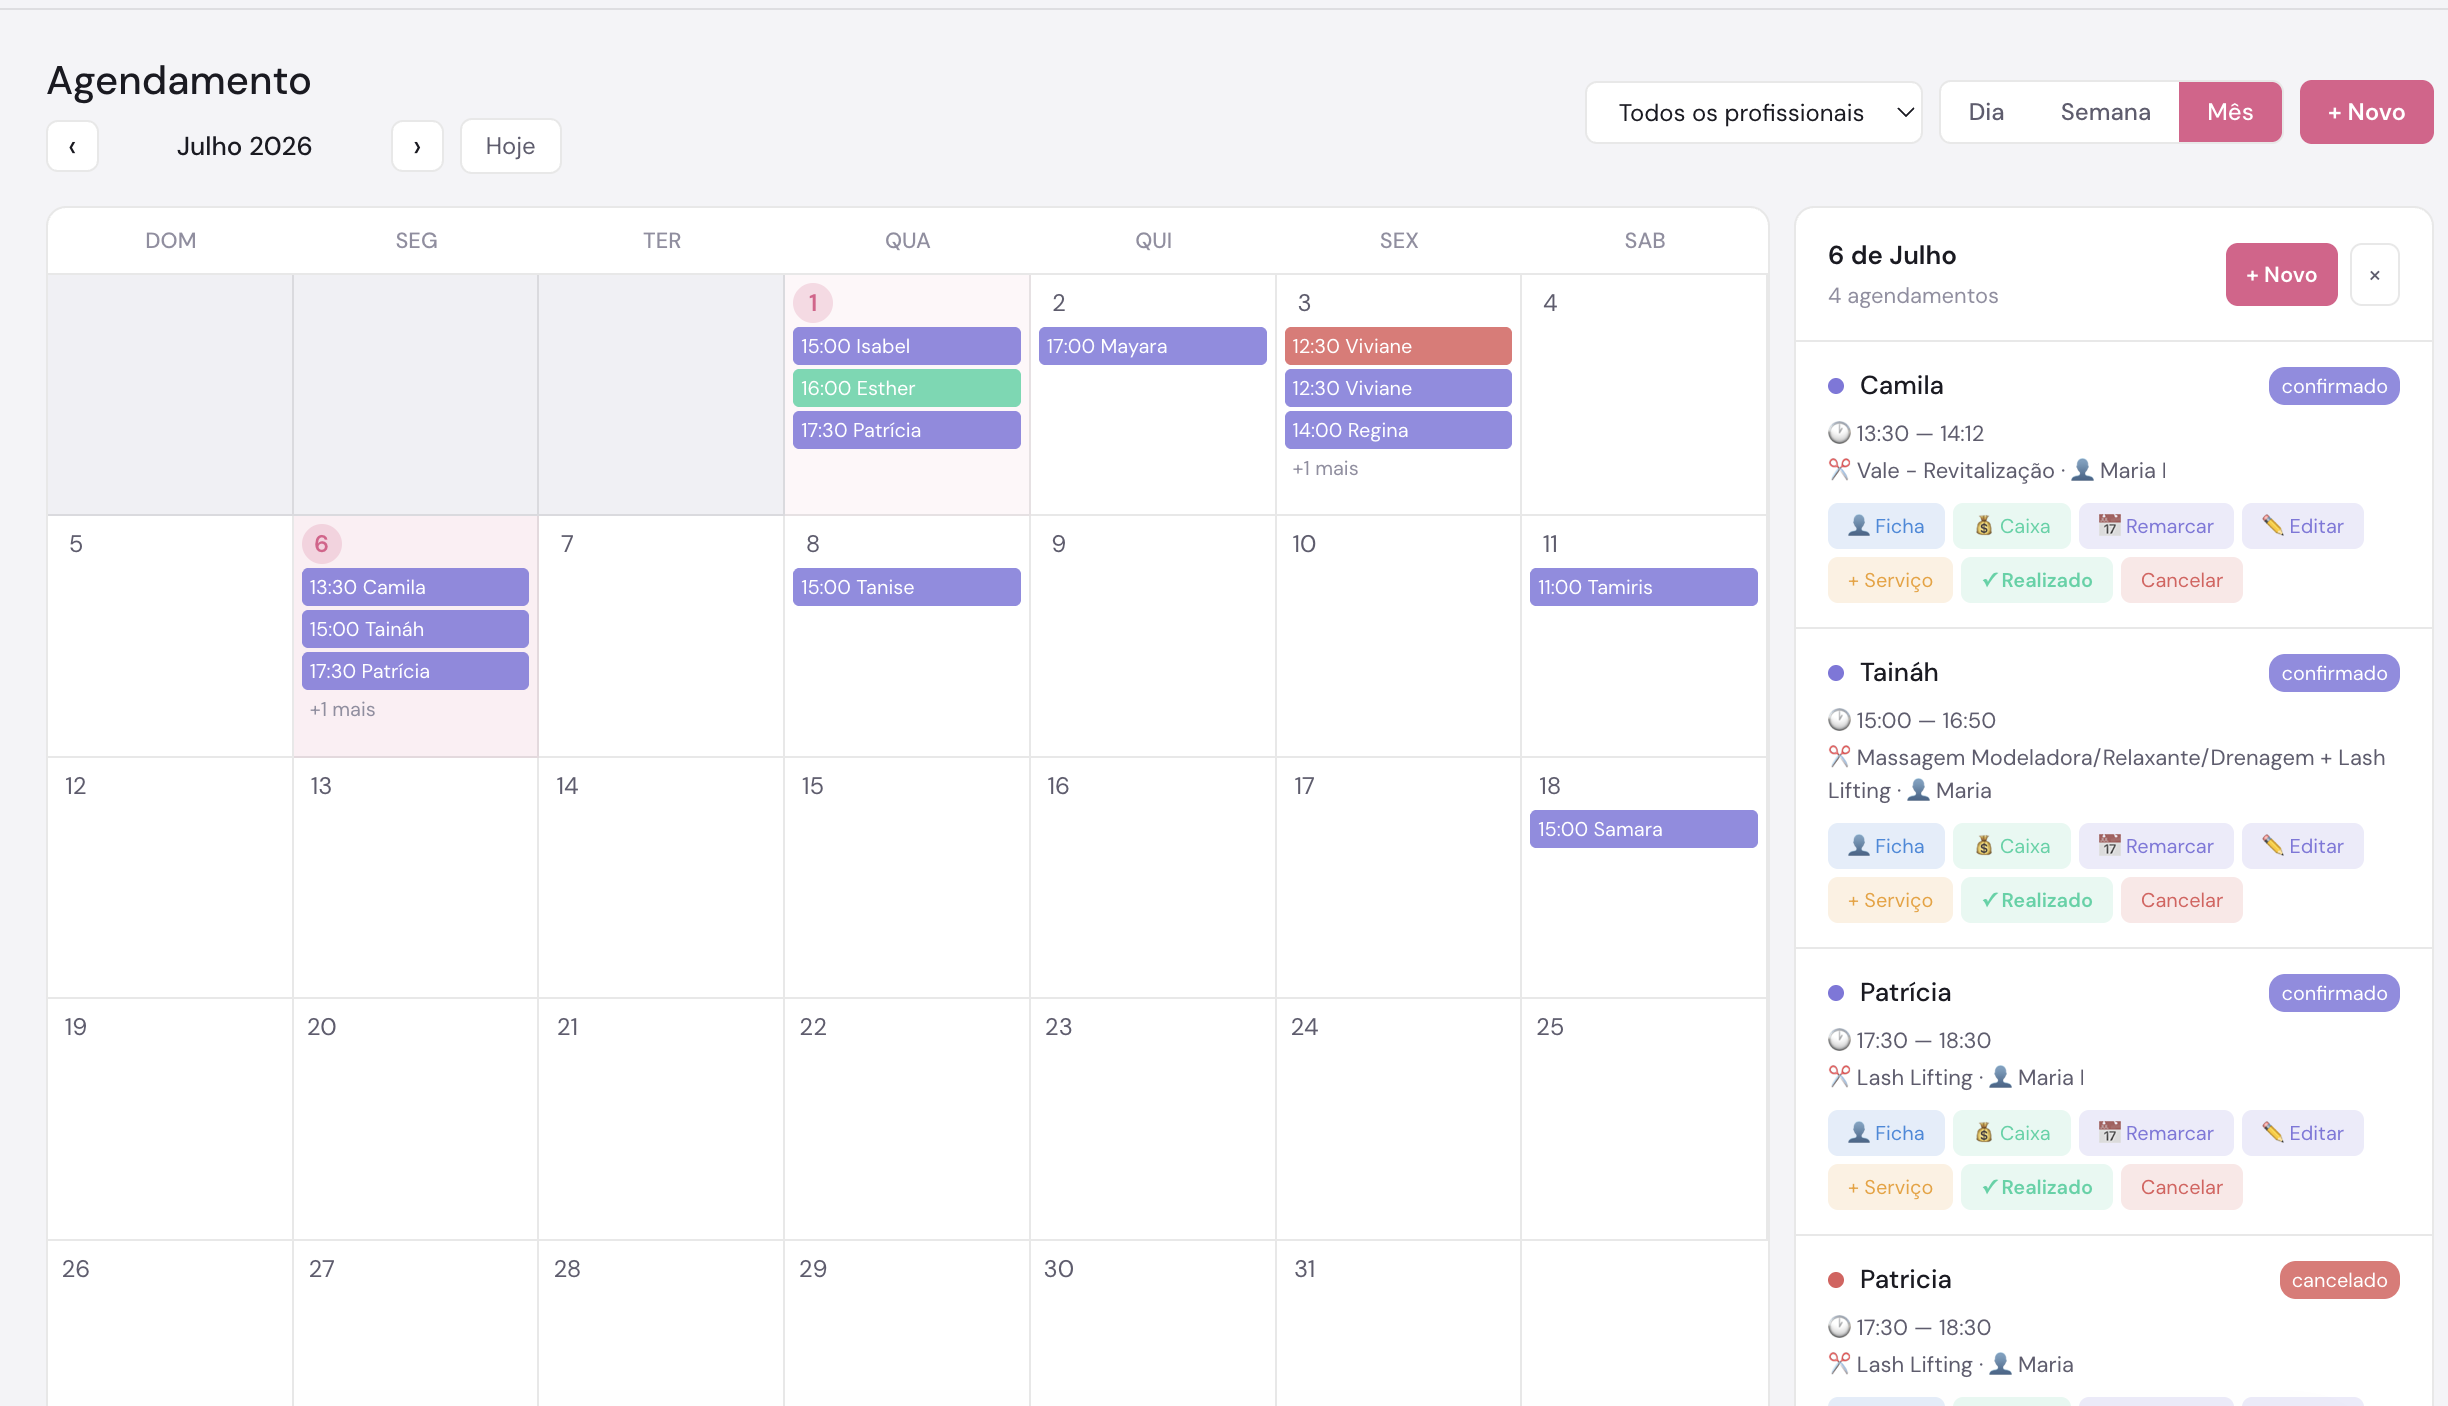Select day 6 in calendar

(x=321, y=544)
